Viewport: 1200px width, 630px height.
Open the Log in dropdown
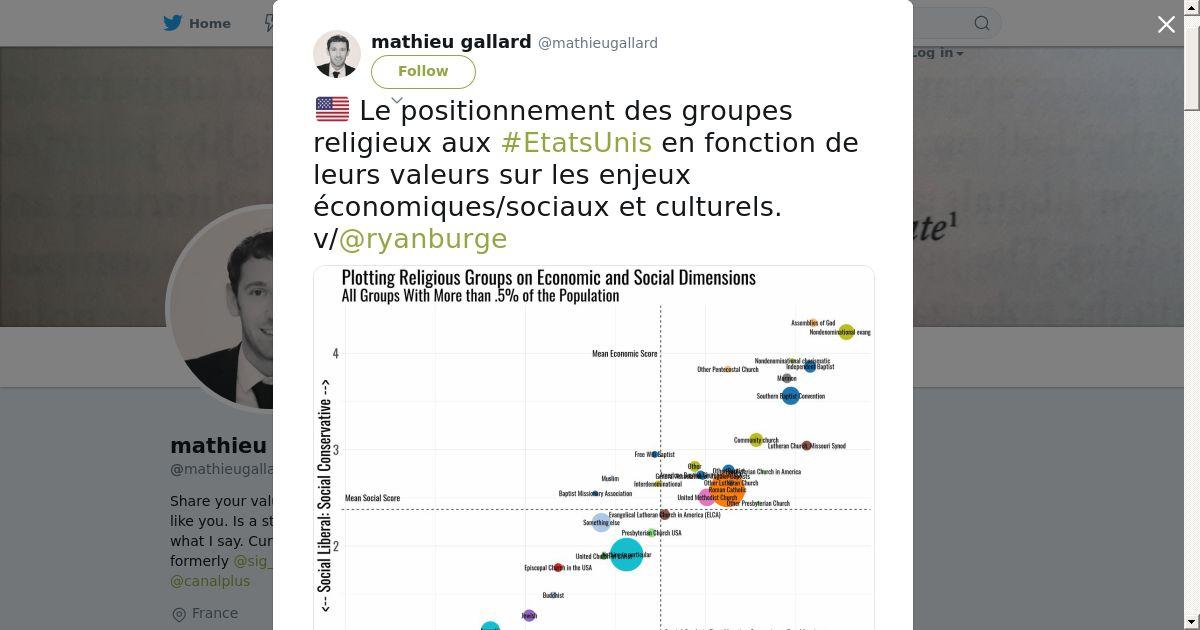click(938, 53)
